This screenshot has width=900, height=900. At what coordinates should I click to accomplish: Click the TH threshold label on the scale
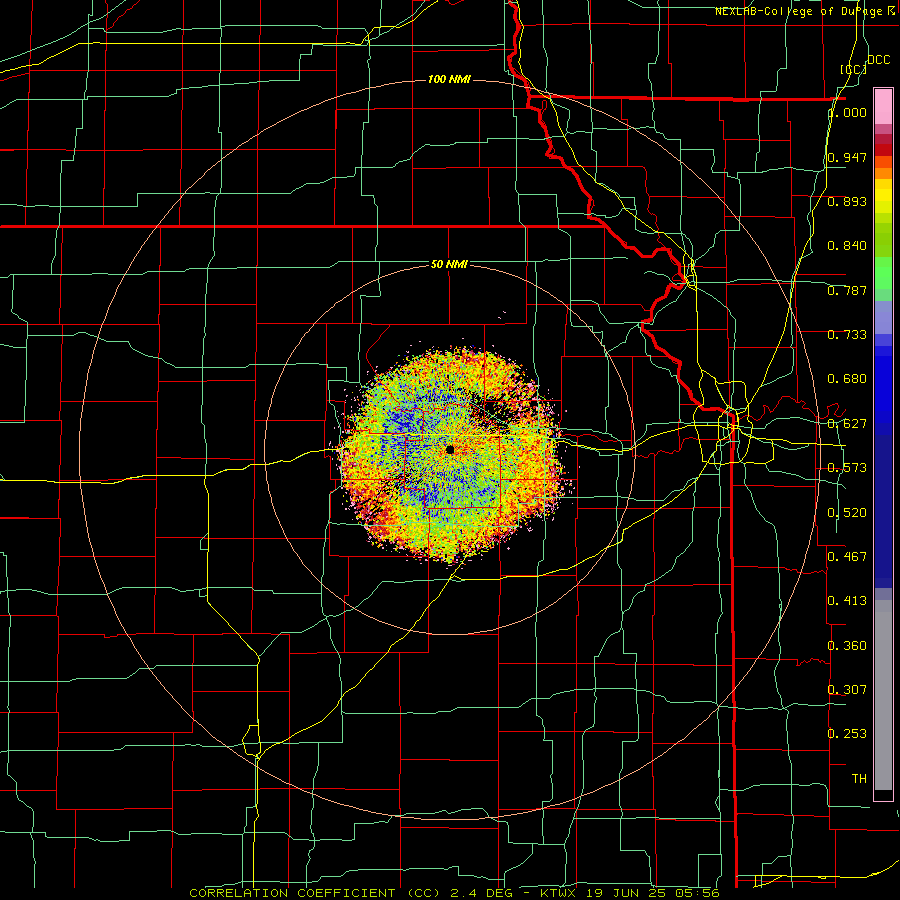859,779
